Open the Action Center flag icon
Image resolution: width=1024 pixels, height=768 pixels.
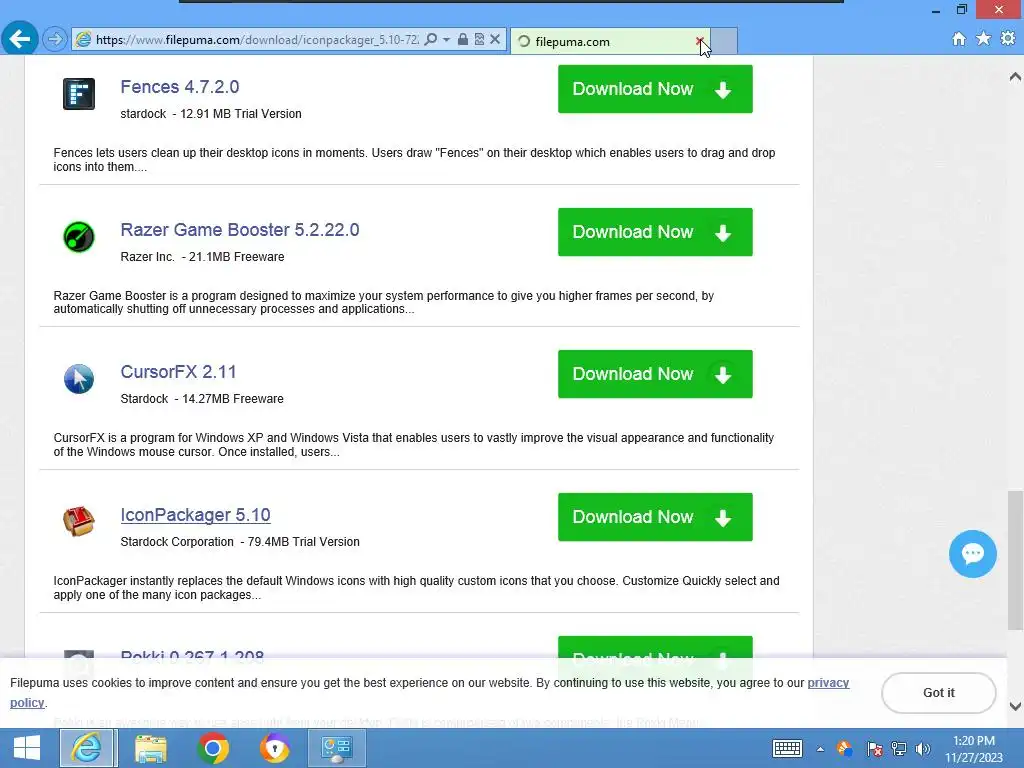pyautogui.click(x=874, y=749)
